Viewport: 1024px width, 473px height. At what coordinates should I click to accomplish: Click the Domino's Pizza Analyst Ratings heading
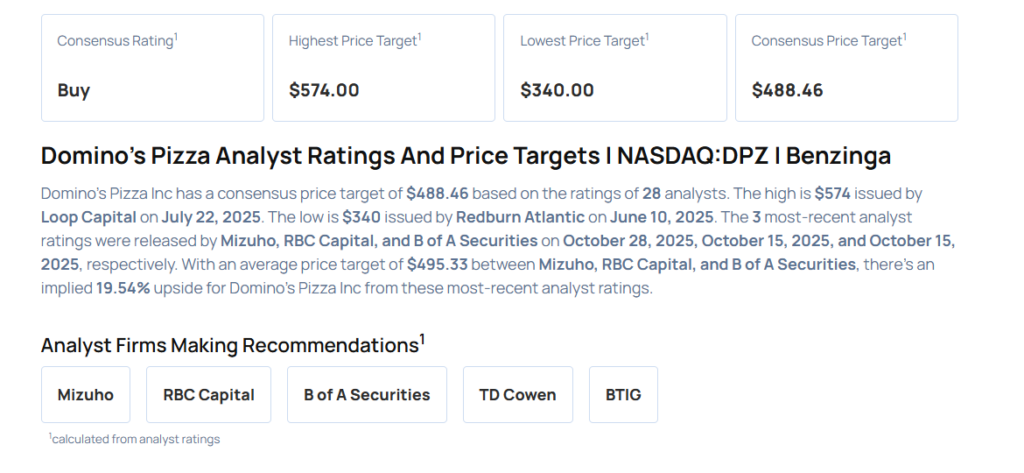466,156
